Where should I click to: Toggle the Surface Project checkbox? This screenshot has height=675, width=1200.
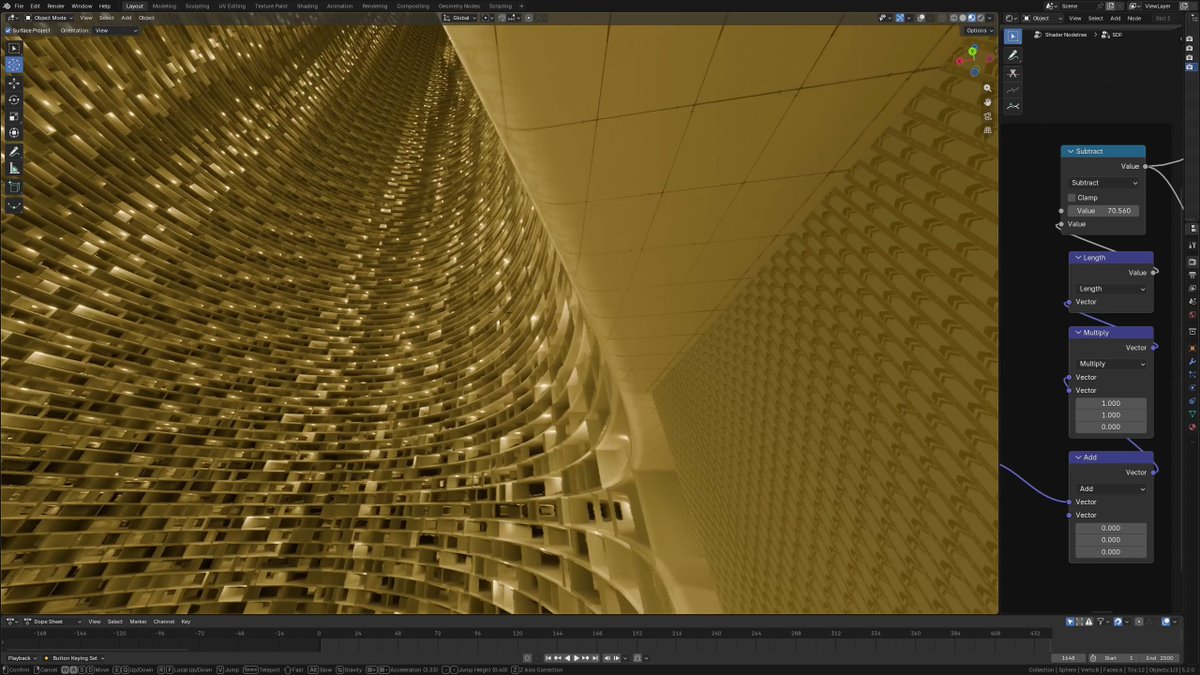[x=8, y=30]
